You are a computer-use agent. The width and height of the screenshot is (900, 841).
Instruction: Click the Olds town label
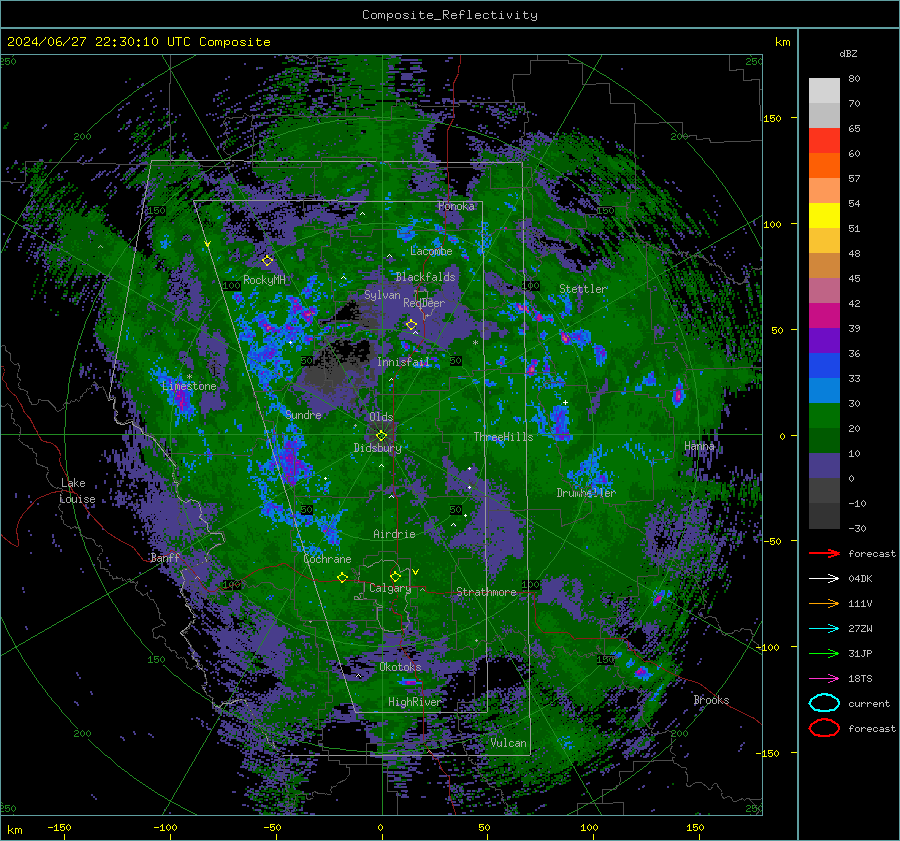coord(381,417)
